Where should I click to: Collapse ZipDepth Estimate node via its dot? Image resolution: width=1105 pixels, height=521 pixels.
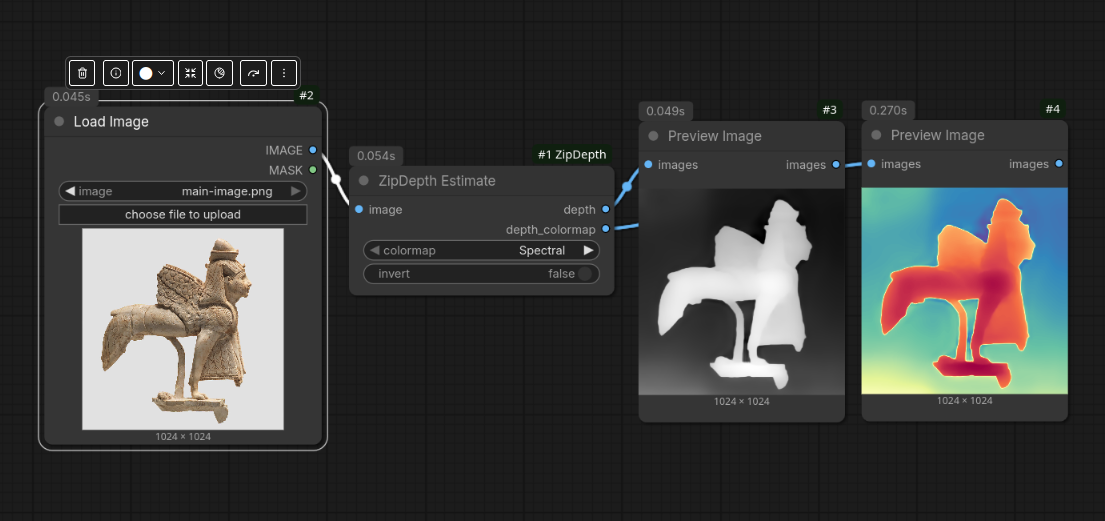coord(364,180)
